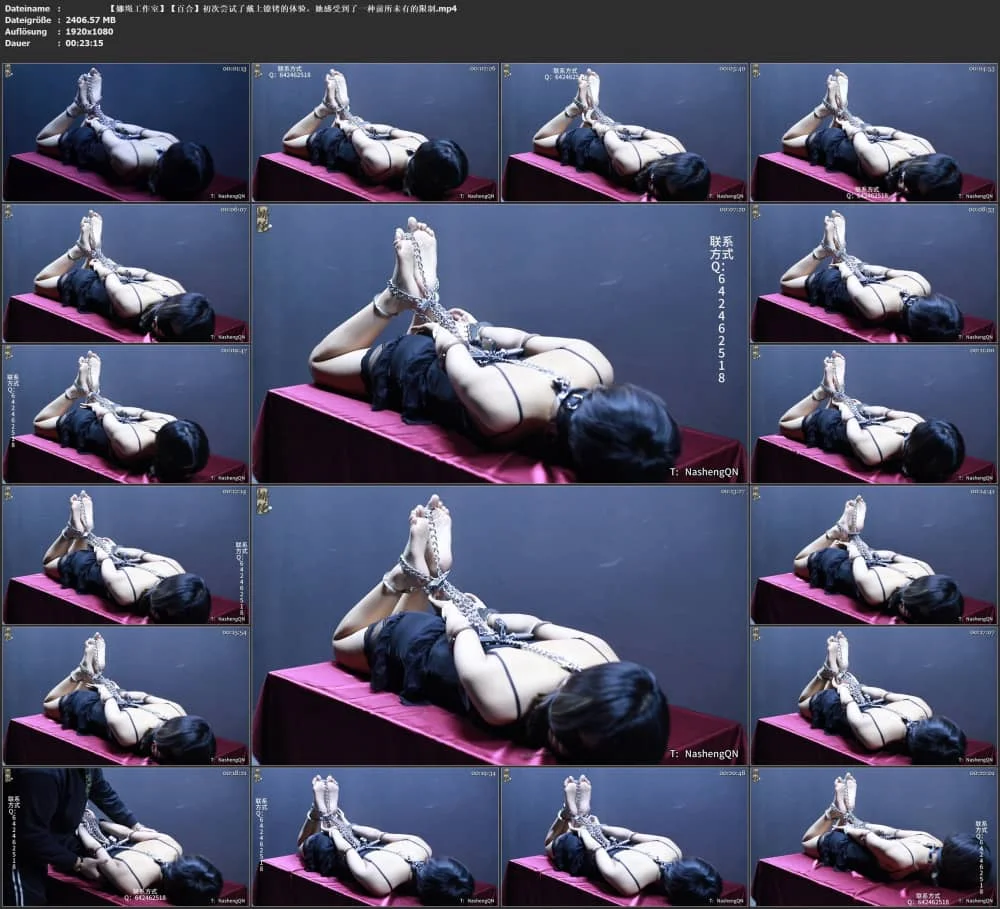Click the corner logo icon in the 00:20:48 thumbnail
This screenshot has width=1000, height=909.
click(x=507, y=775)
